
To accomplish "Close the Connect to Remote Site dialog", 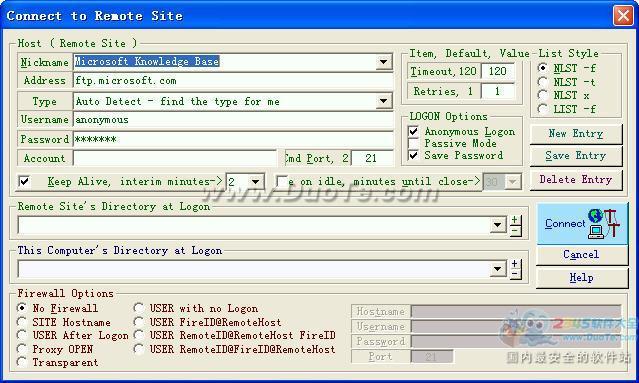I will (623, 16).
